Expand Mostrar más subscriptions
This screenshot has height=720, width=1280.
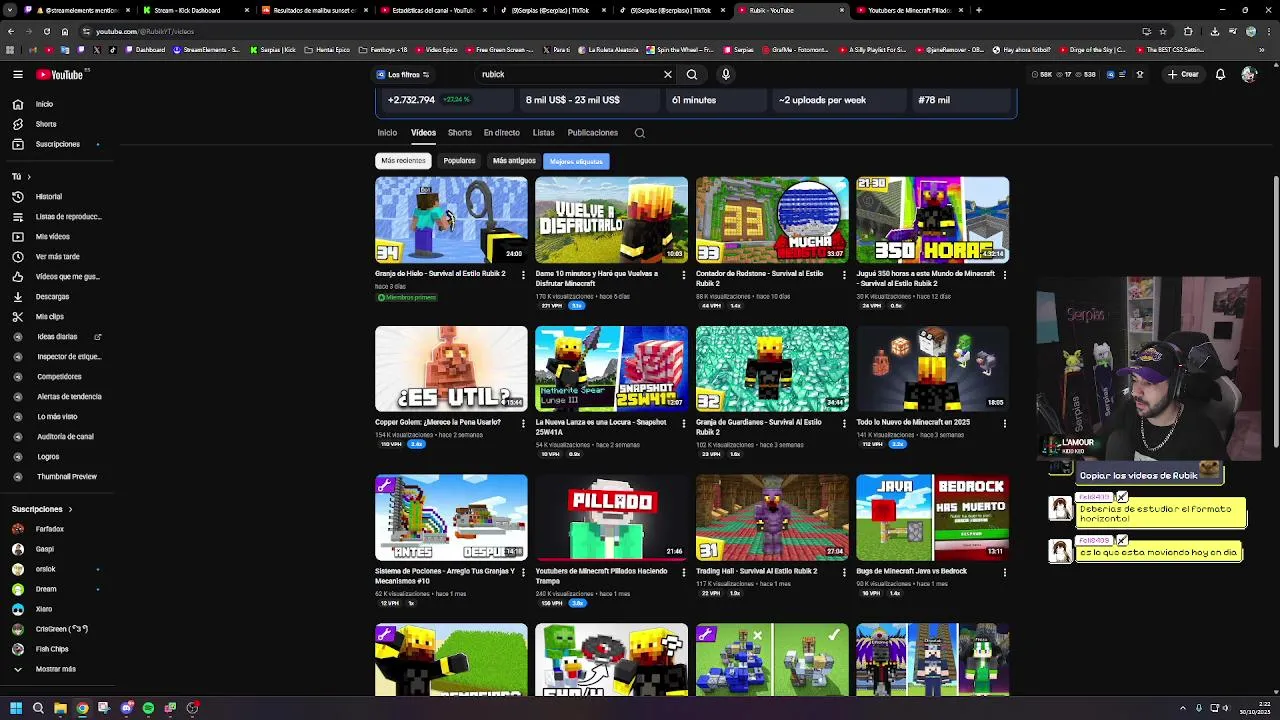tap(55, 669)
